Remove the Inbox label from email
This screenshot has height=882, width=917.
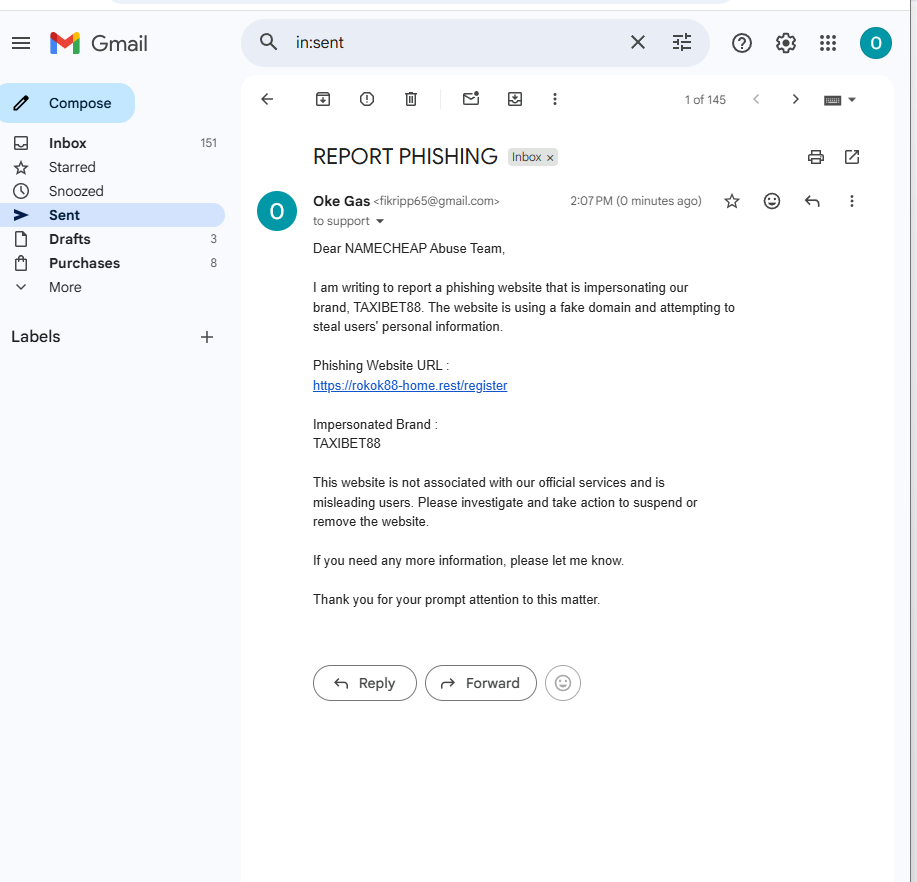click(550, 158)
